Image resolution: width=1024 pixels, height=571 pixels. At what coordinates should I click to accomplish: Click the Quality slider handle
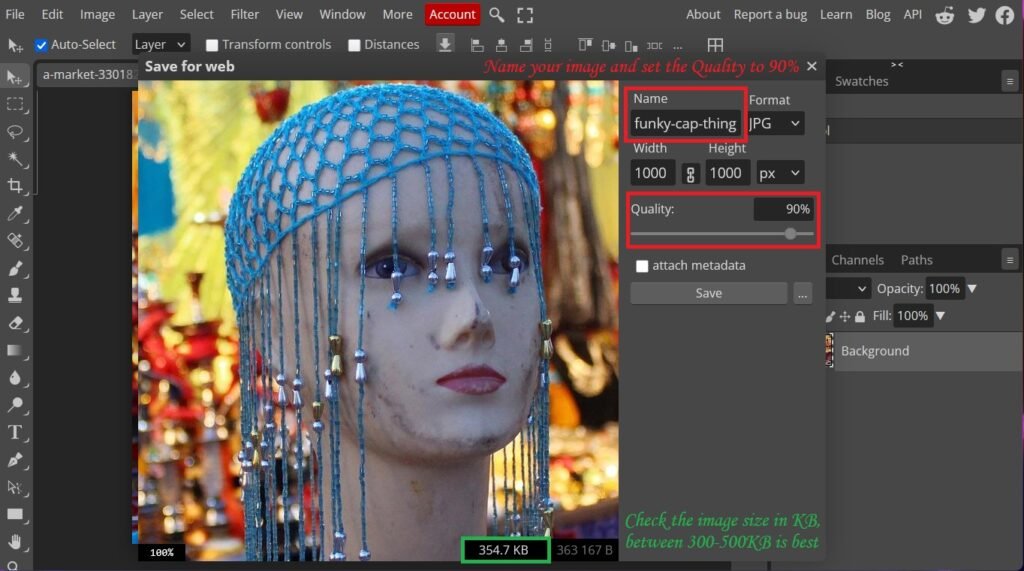click(x=790, y=233)
